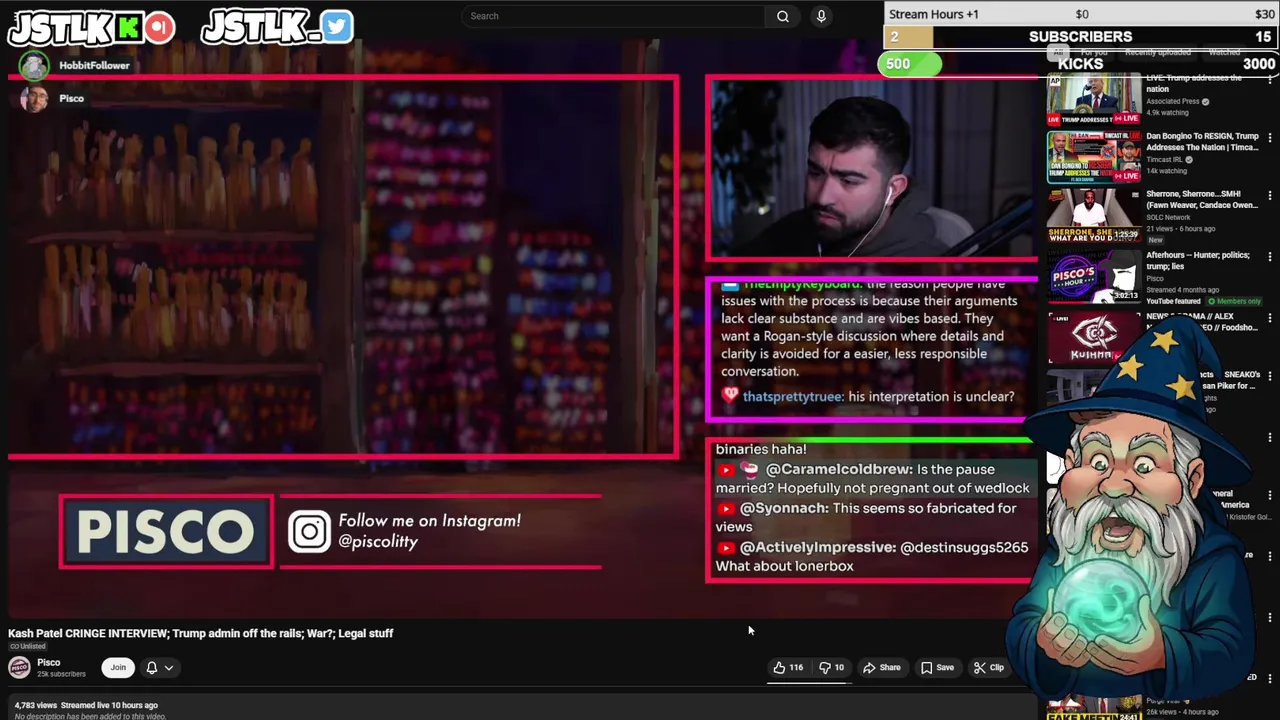Viewport: 1280px width, 720px height.
Task: Click the webcam feed of the streamer
Action: [872, 169]
